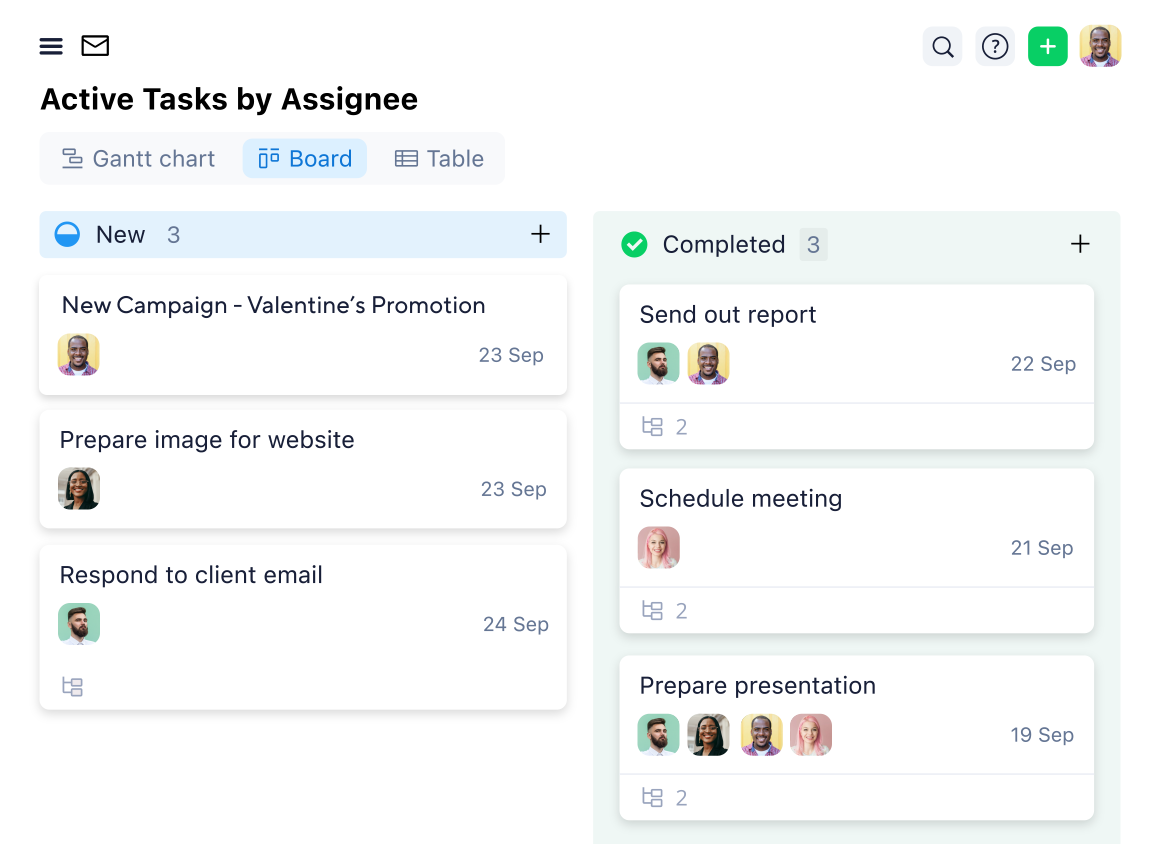Select the Board view tab
This screenshot has width=1160, height=844.
coord(305,158)
